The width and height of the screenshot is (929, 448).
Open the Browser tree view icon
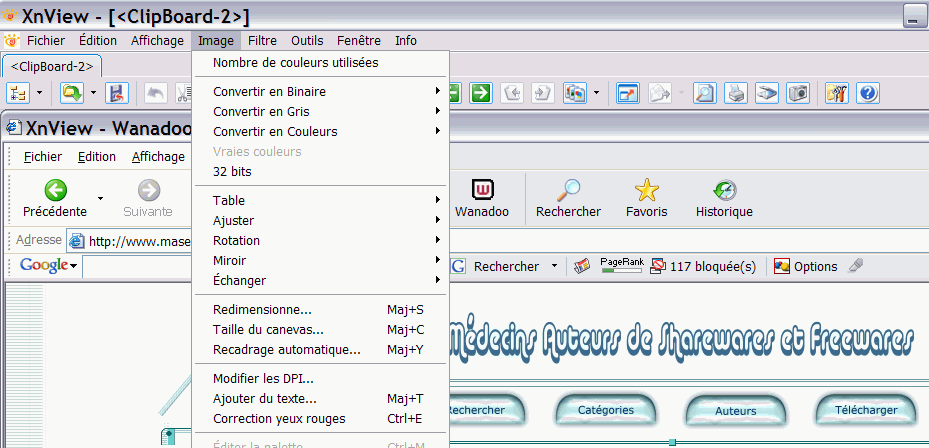pyautogui.click(x=18, y=93)
